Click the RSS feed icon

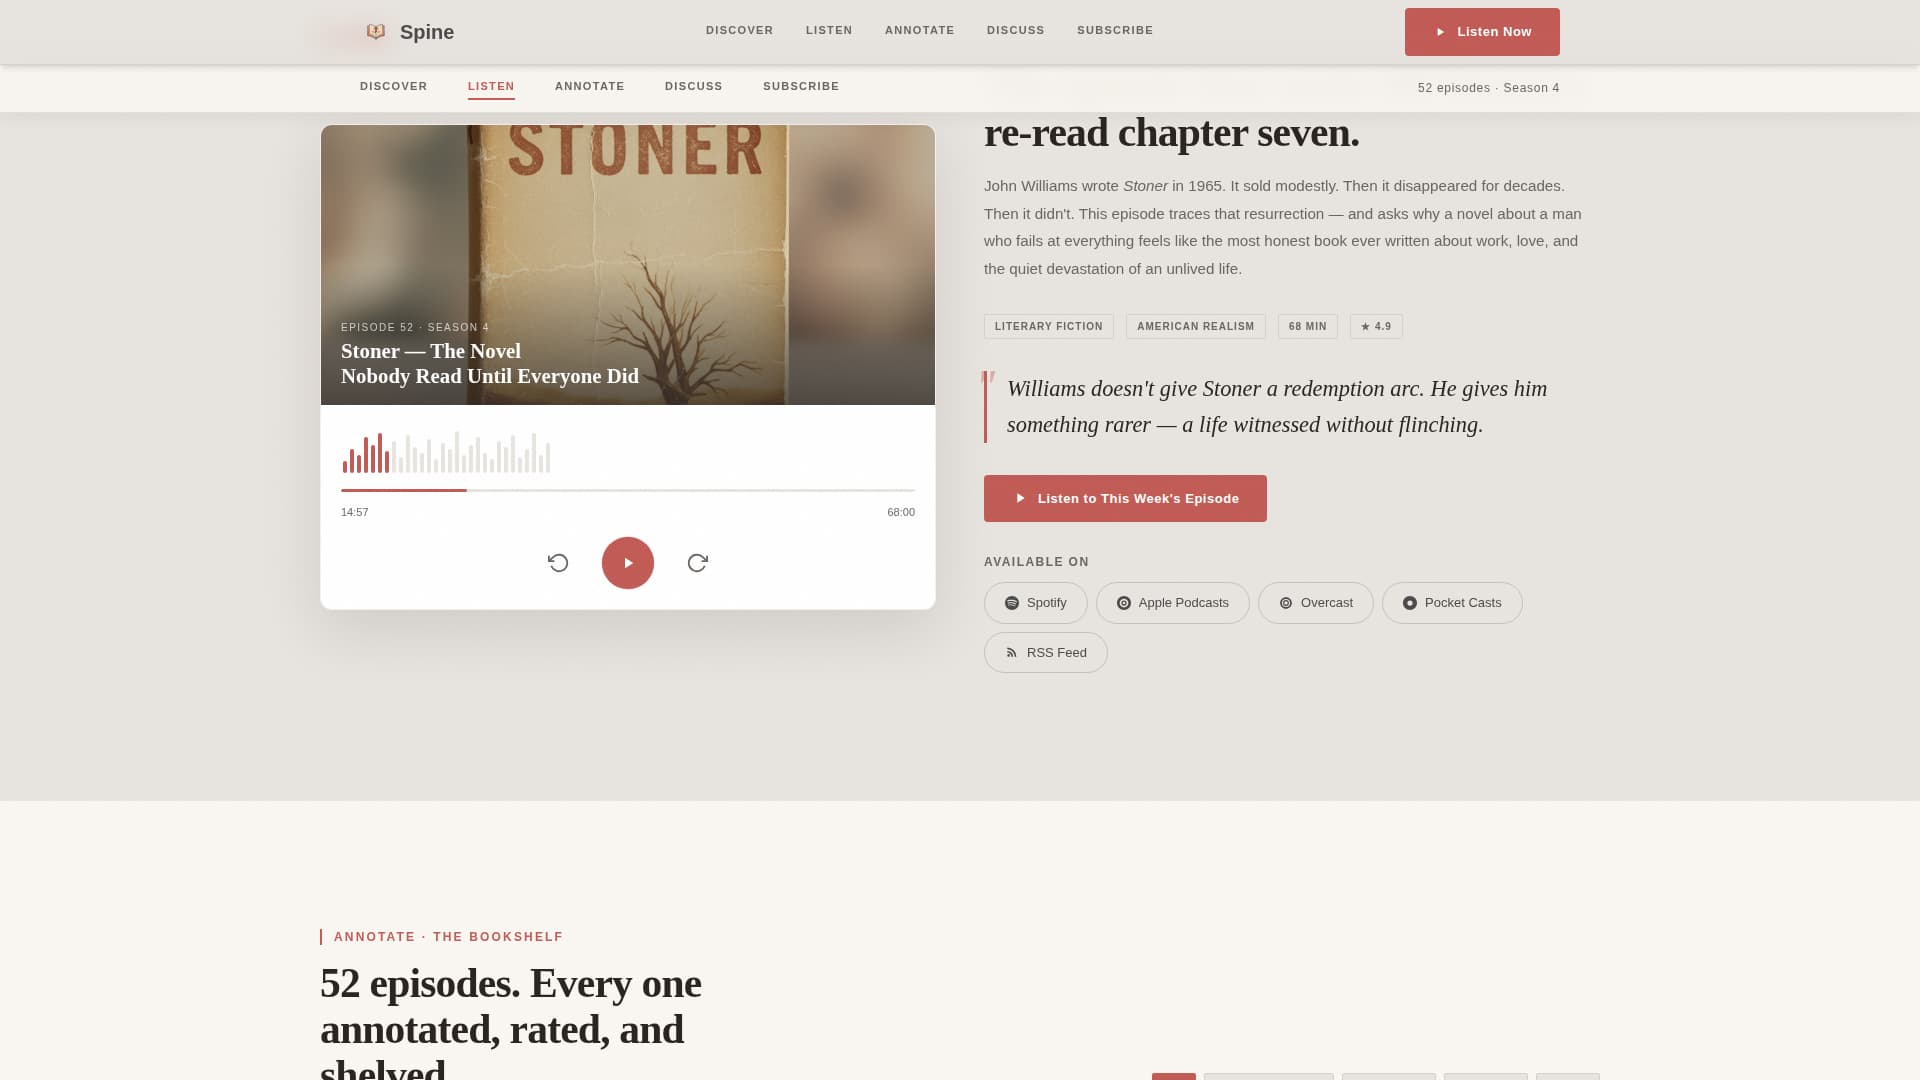point(1012,653)
